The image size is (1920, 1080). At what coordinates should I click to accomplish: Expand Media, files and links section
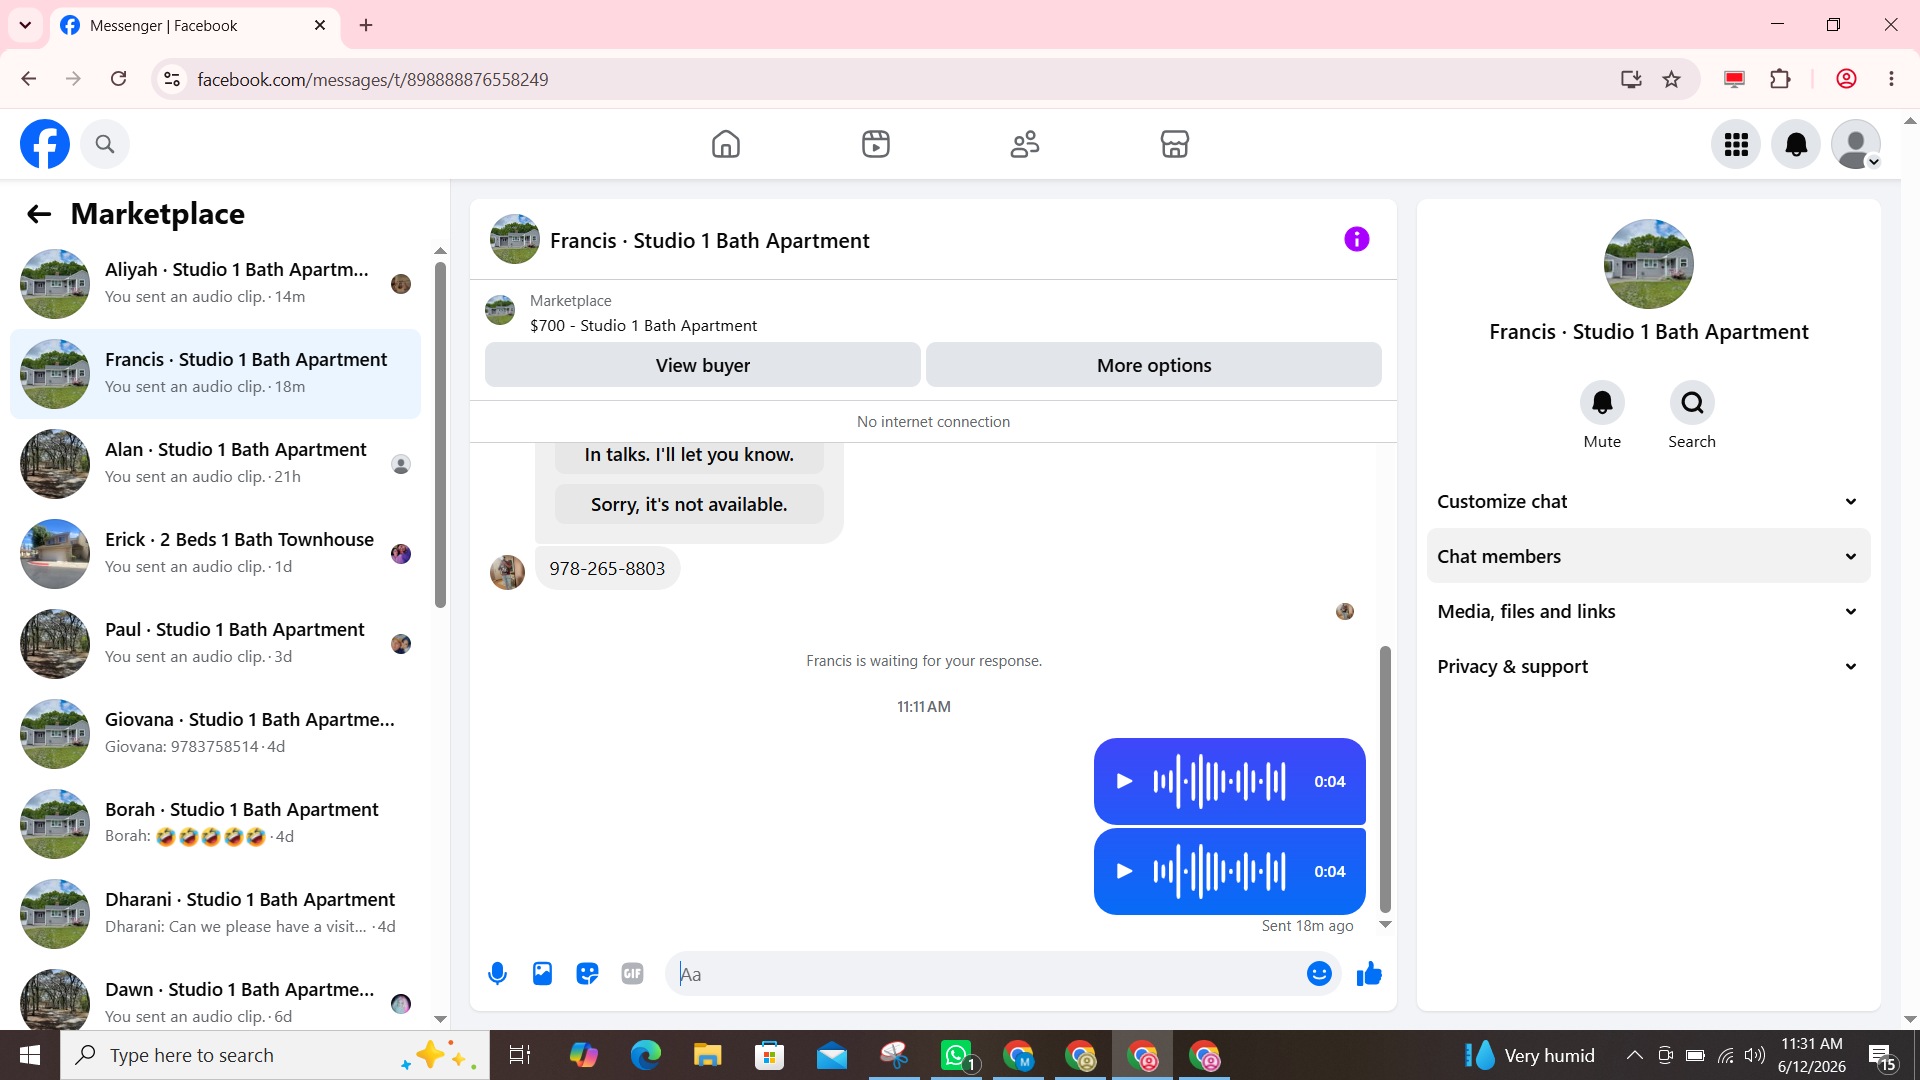[1648, 611]
